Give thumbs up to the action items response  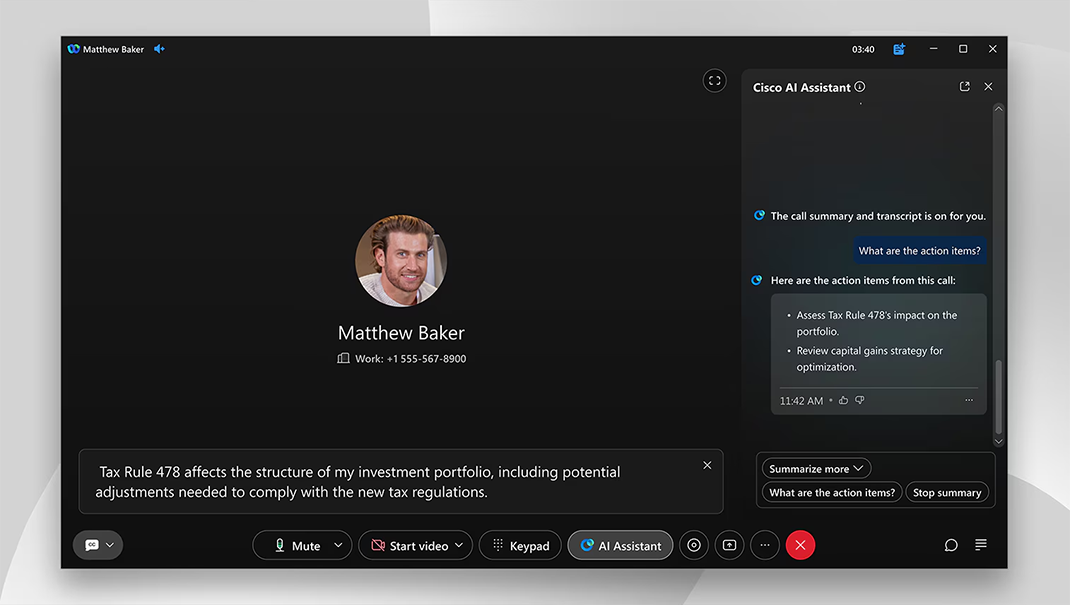[843, 400]
